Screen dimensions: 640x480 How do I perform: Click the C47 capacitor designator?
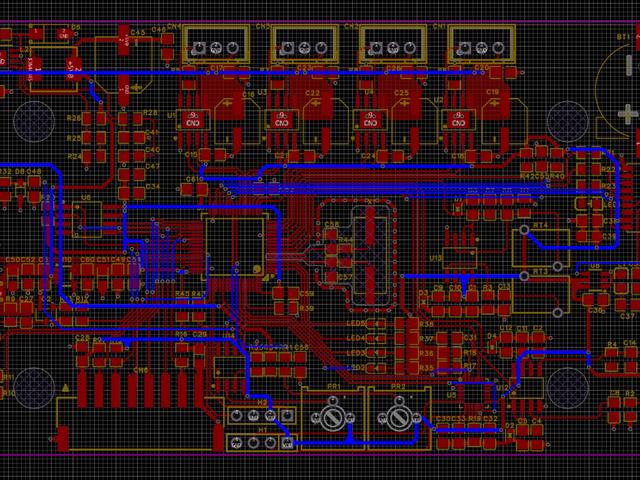point(153,167)
